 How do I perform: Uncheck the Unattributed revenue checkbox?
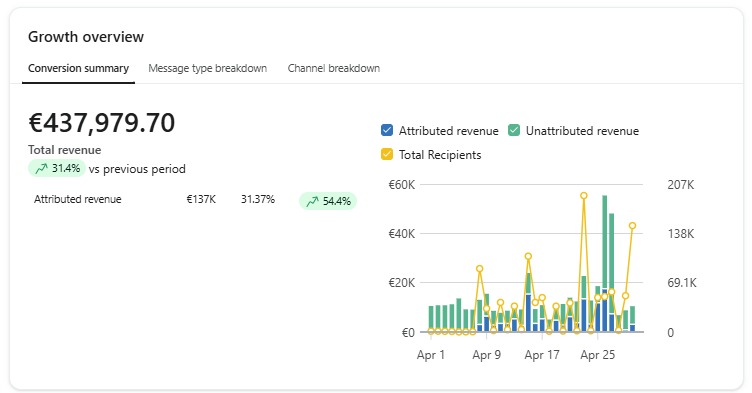point(514,131)
